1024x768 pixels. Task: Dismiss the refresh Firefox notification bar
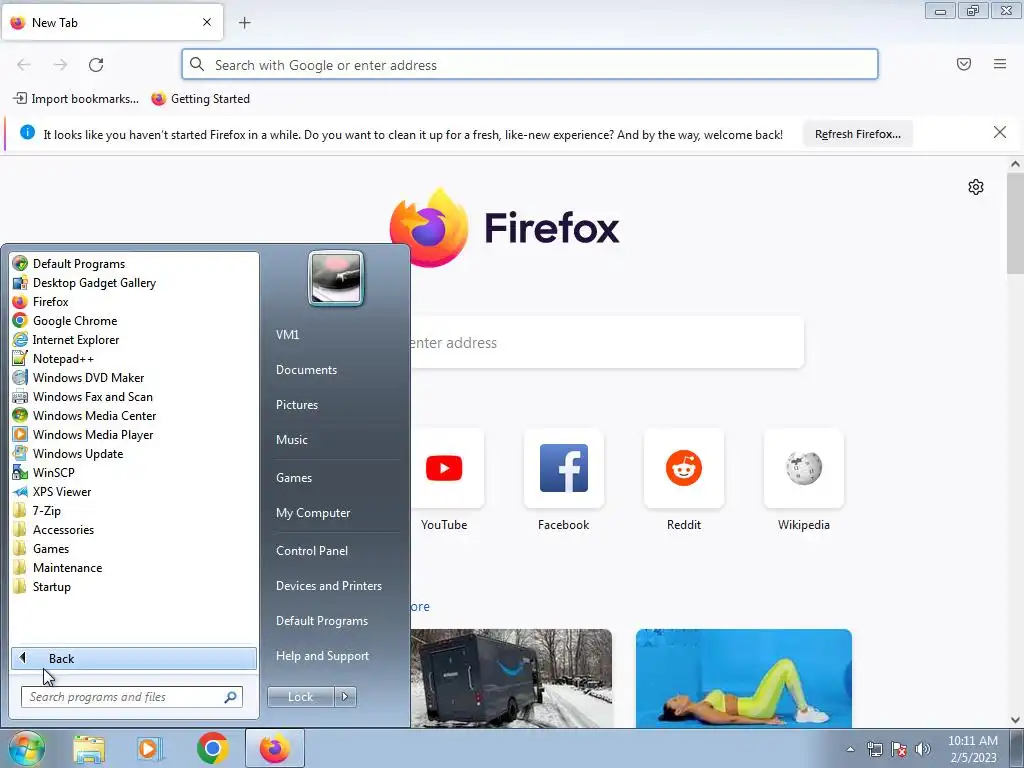pos(1000,133)
